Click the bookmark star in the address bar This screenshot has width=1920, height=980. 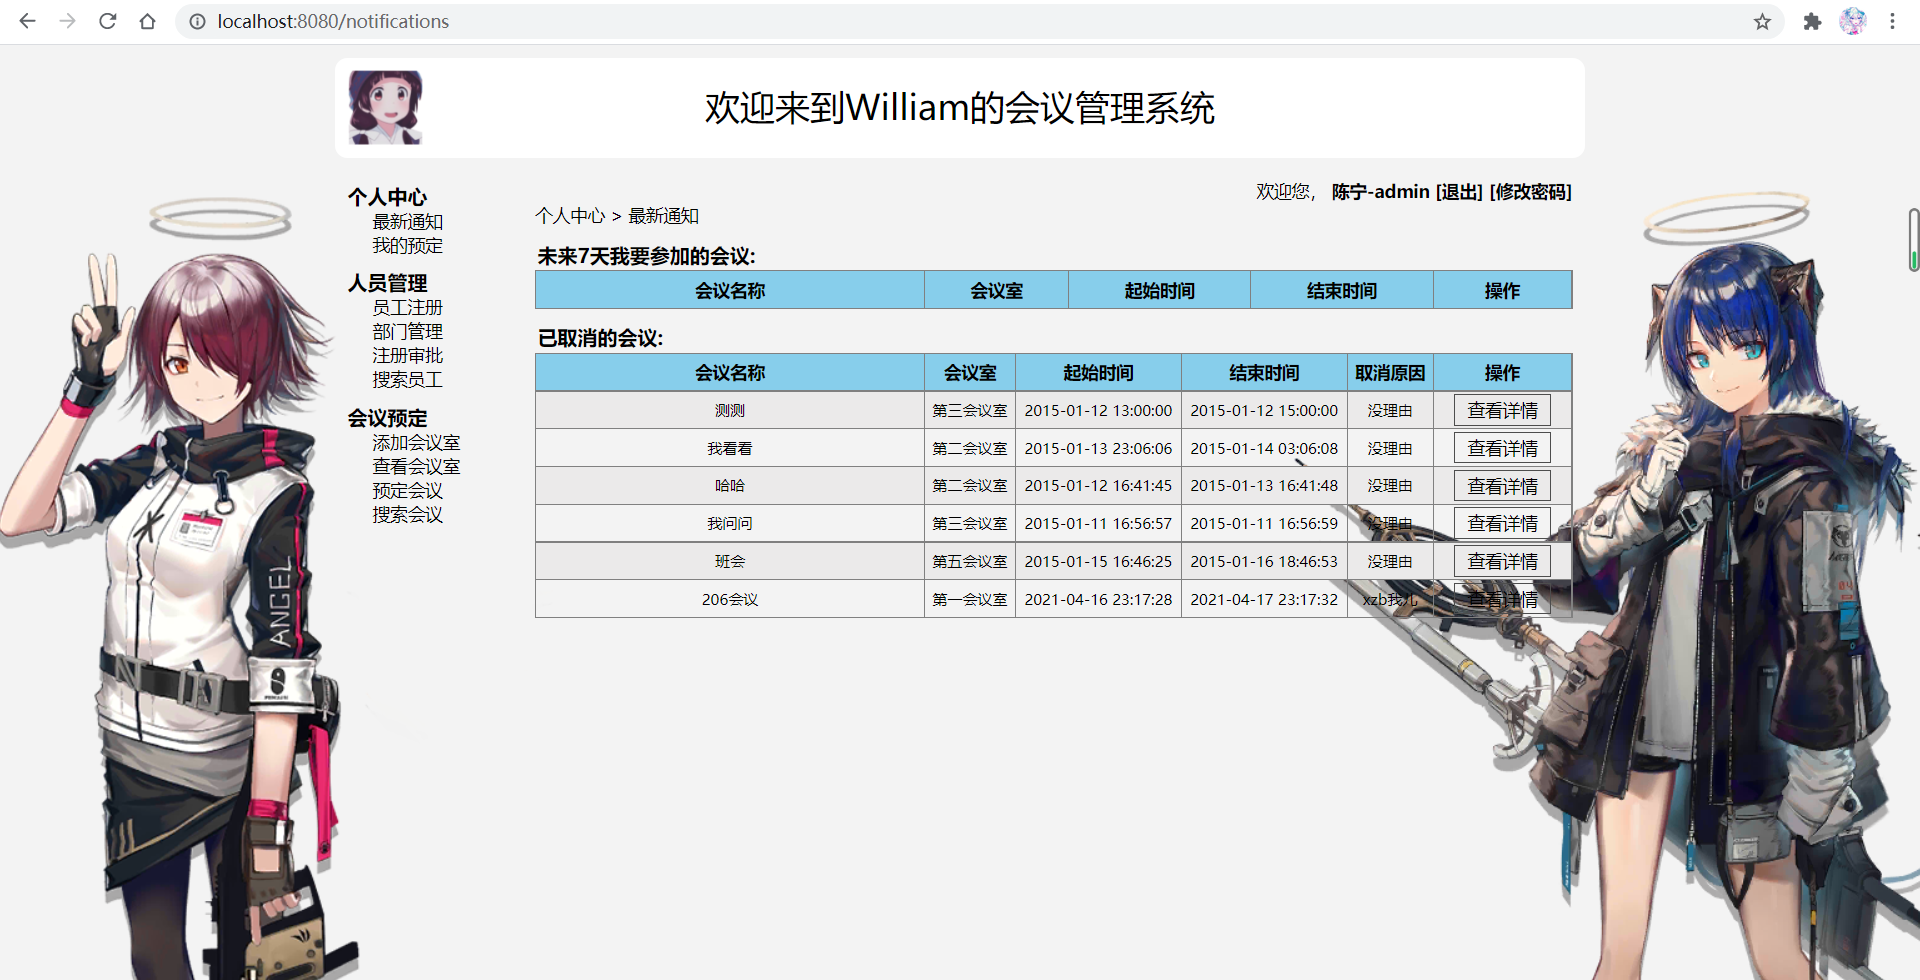pyautogui.click(x=1762, y=21)
